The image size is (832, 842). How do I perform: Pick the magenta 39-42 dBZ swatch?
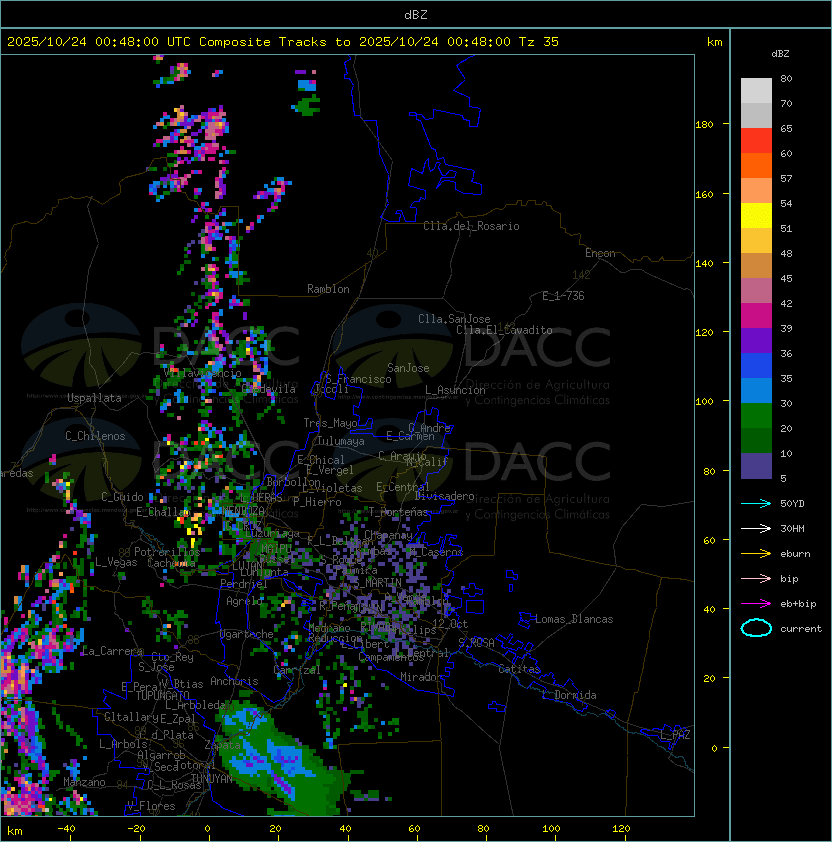point(756,316)
